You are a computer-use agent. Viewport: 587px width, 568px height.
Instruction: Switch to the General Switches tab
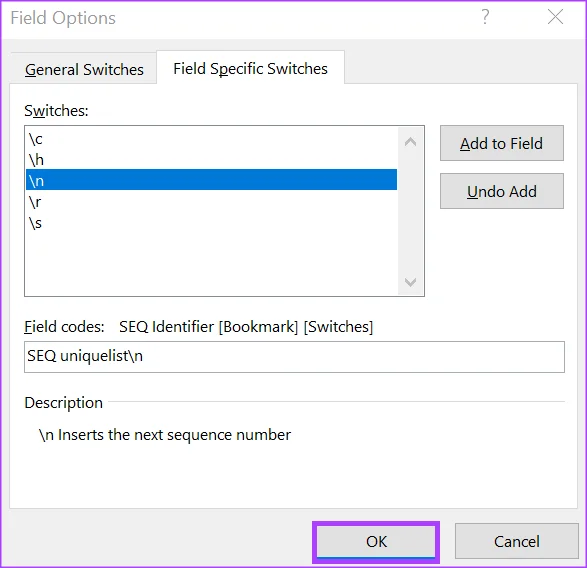click(x=84, y=70)
